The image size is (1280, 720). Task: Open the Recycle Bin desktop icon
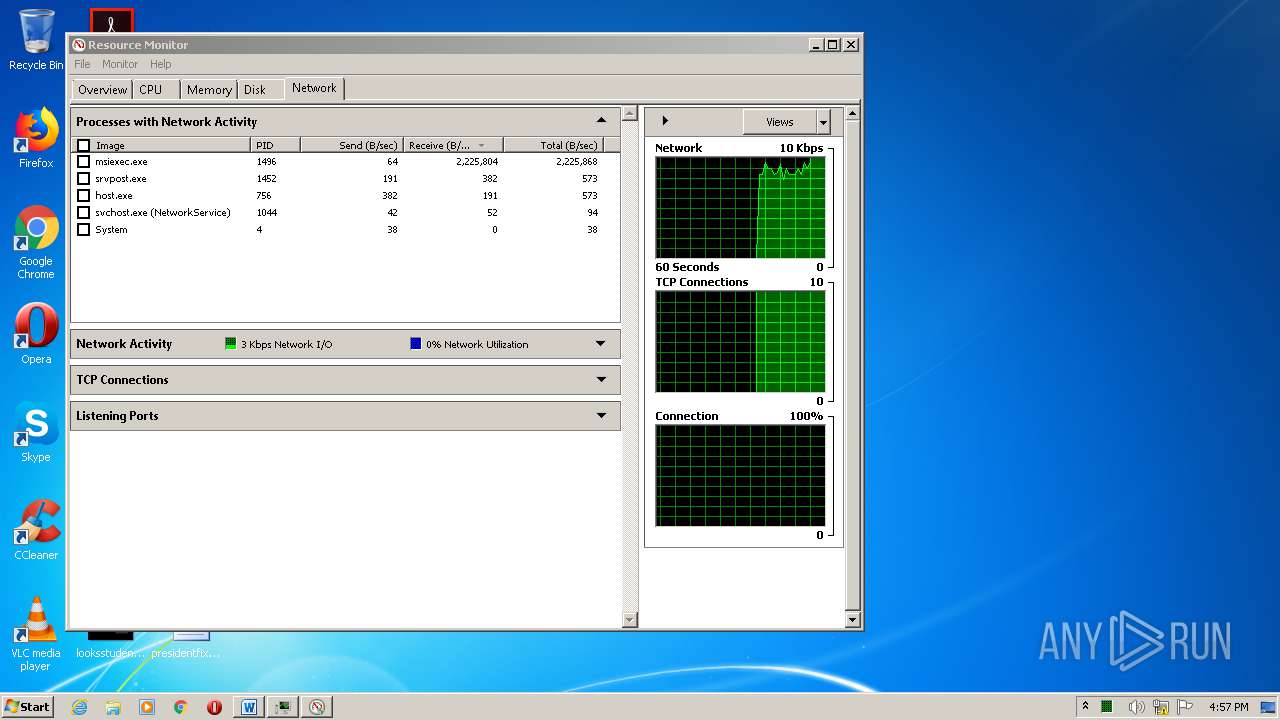[36, 40]
